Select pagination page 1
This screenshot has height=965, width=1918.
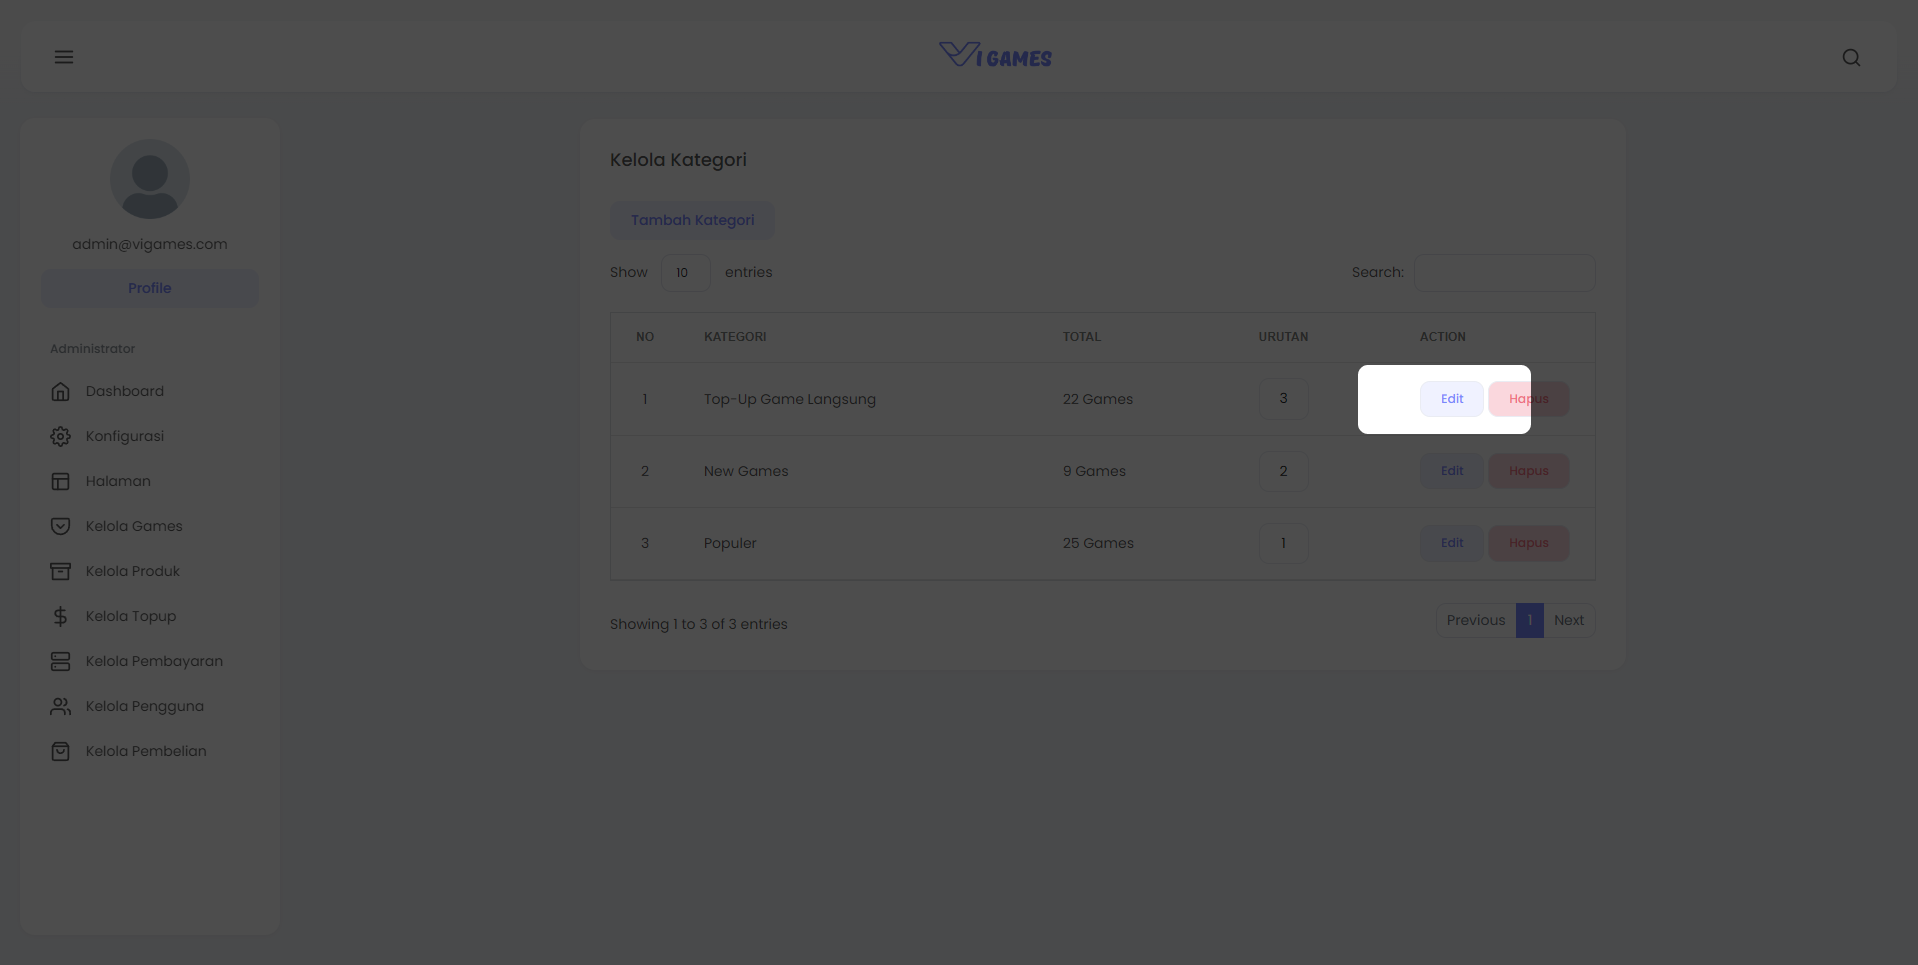[1530, 620]
